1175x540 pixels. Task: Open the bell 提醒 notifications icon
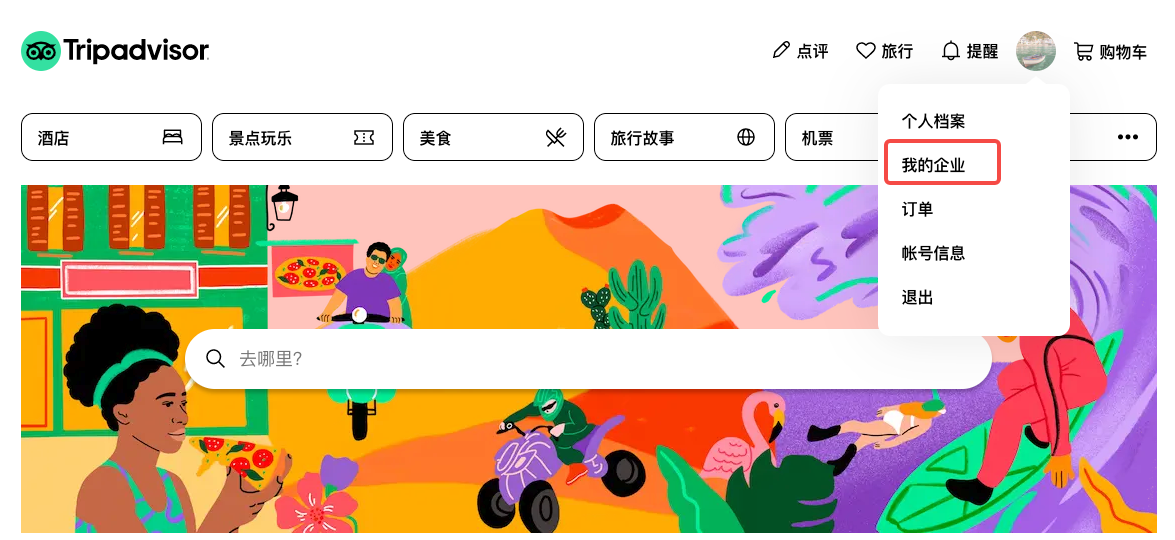[x=951, y=51]
